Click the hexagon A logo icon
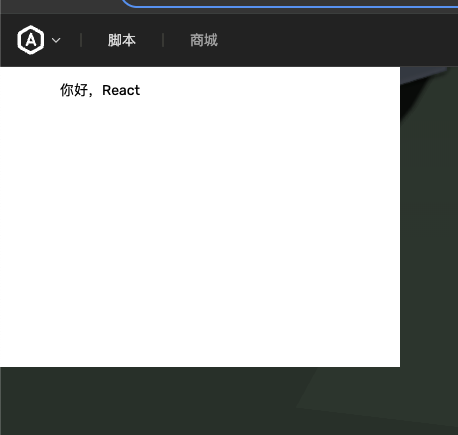The image size is (458, 435). (x=31, y=40)
